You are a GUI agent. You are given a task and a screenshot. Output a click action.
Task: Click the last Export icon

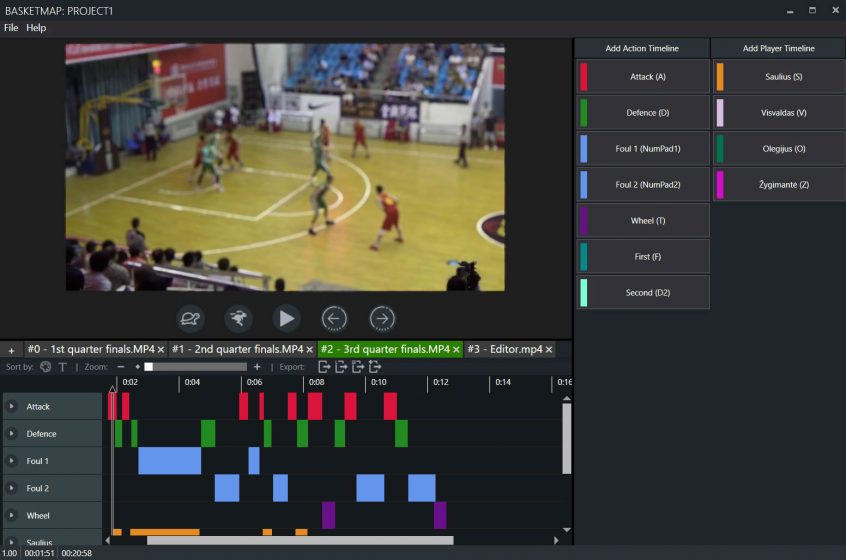375,367
